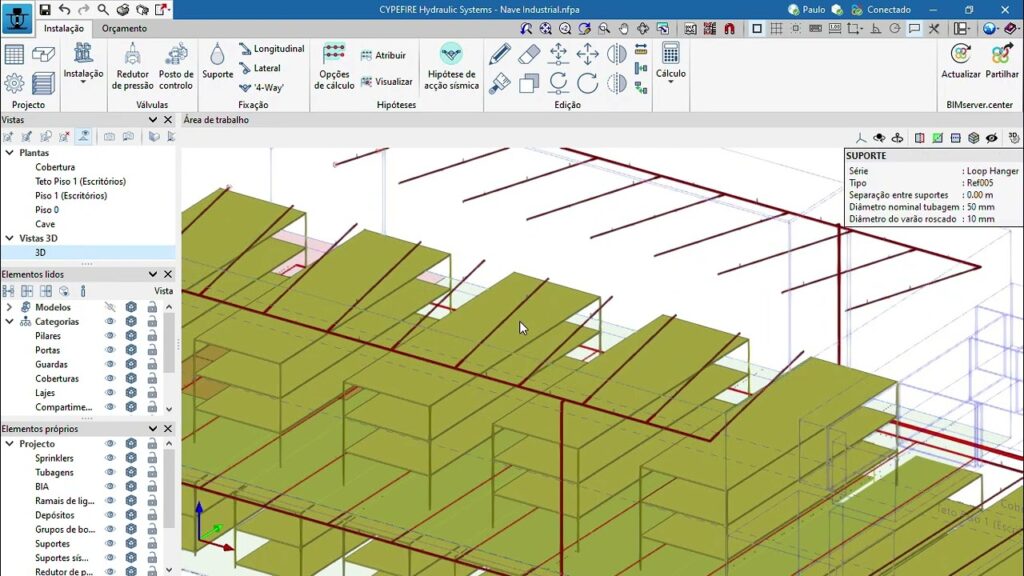Image resolution: width=1024 pixels, height=576 pixels.
Task: Select the eraser tool in Edição
Action: (x=529, y=54)
